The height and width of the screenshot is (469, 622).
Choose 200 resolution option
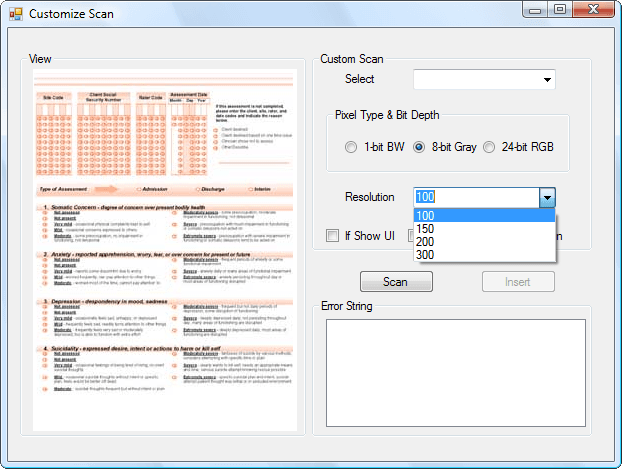click(x=484, y=242)
